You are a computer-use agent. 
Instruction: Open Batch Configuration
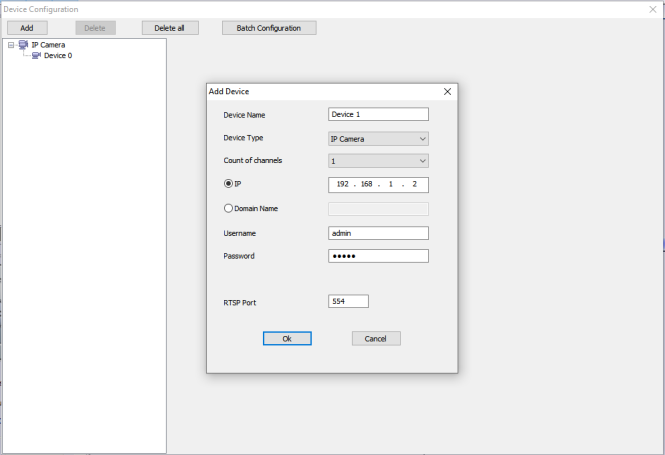tap(268, 28)
